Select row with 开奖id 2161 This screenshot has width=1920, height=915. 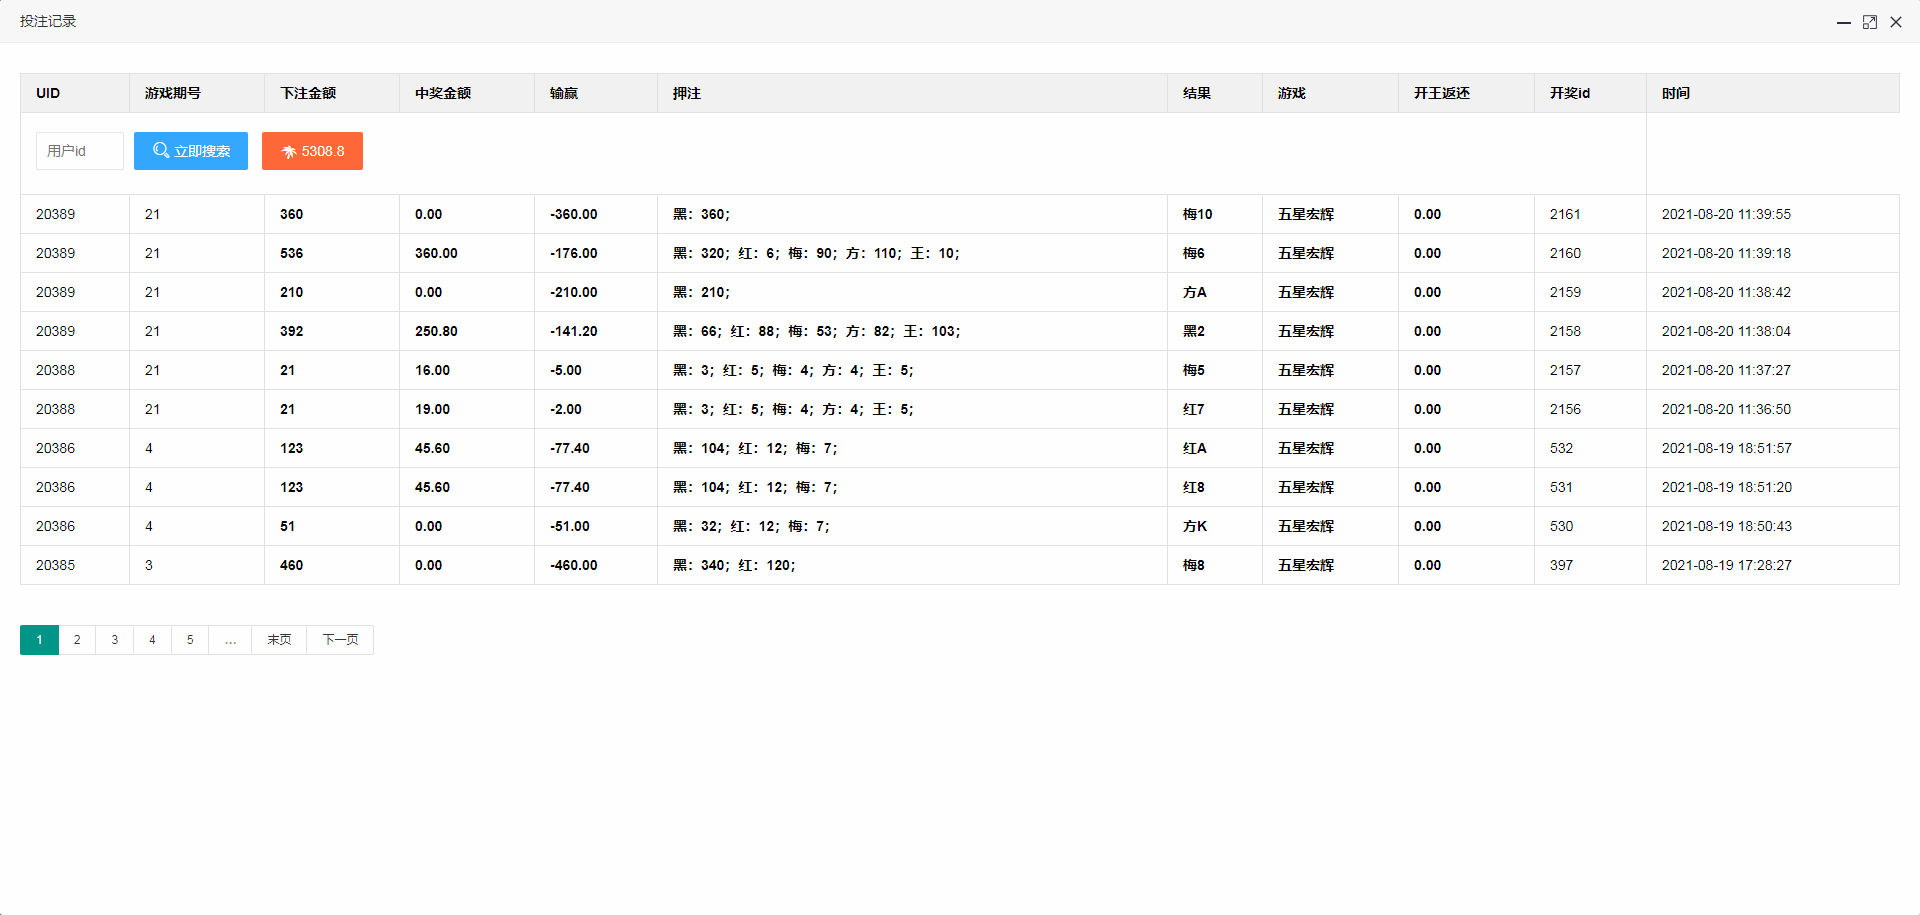click(1565, 214)
